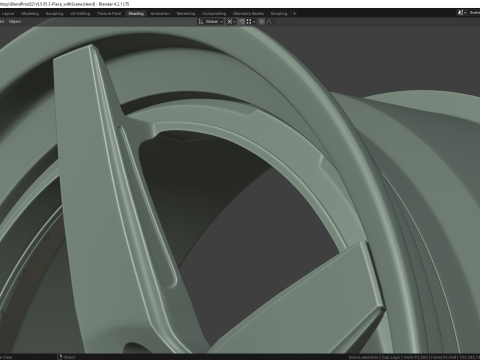Open the Texture Paint workspace tab
480x360 pixels.
click(109, 14)
